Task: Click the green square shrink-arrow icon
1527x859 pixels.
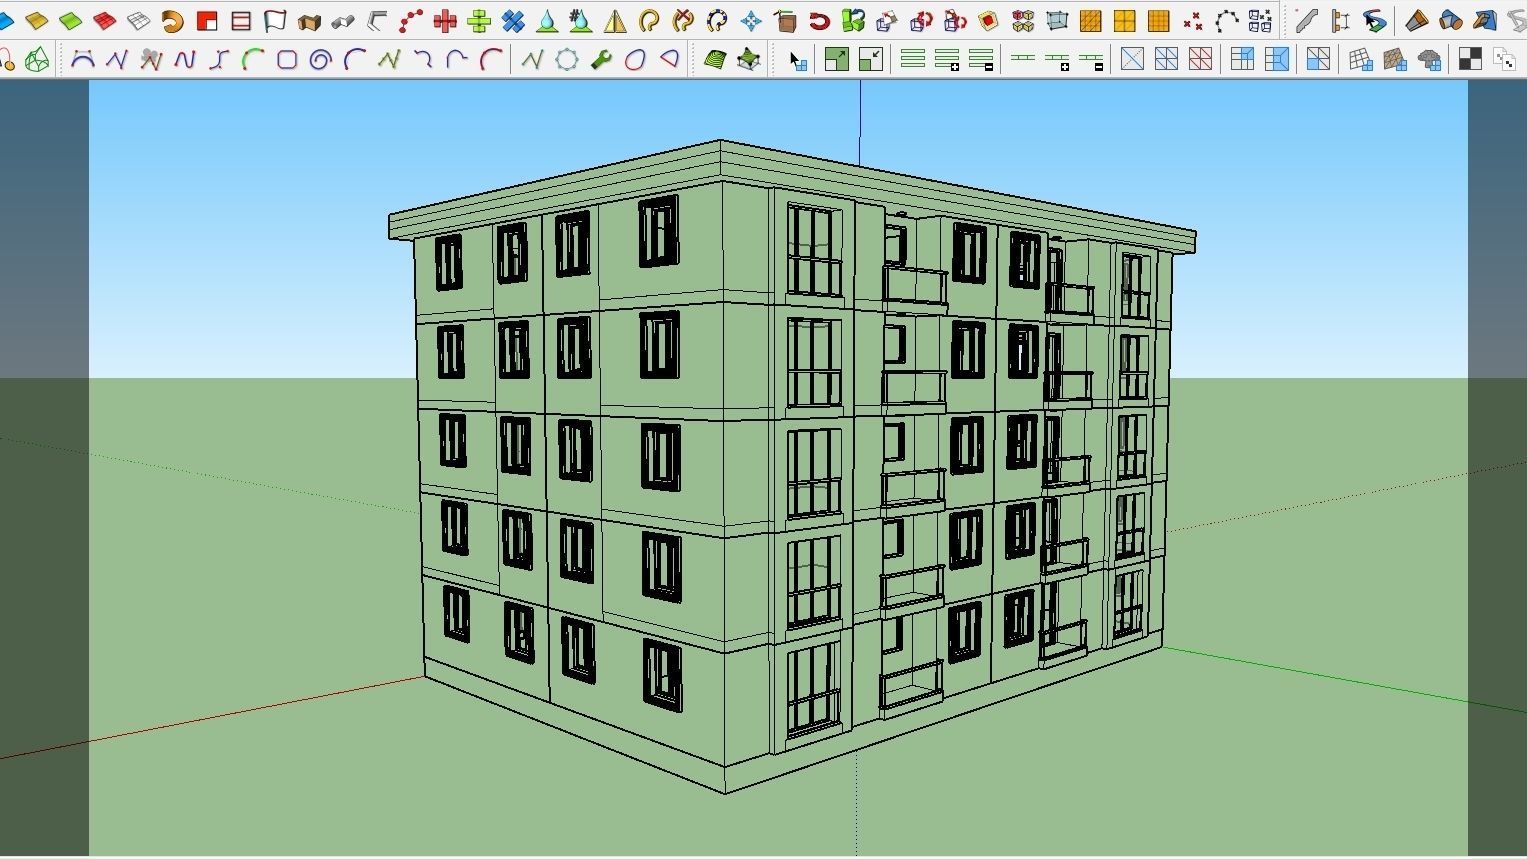Action: tap(871, 60)
